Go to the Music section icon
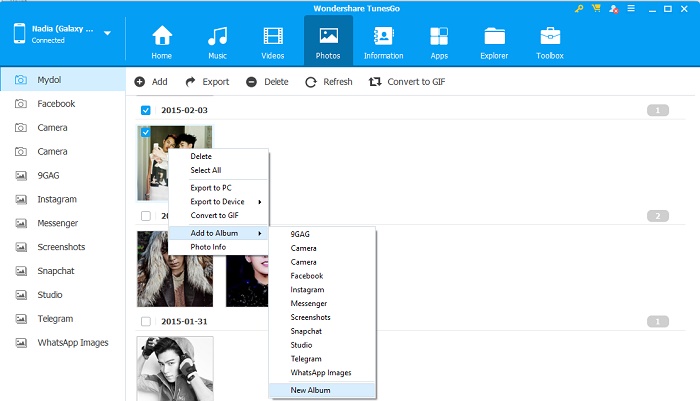700x401 pixels. (217, 37)
